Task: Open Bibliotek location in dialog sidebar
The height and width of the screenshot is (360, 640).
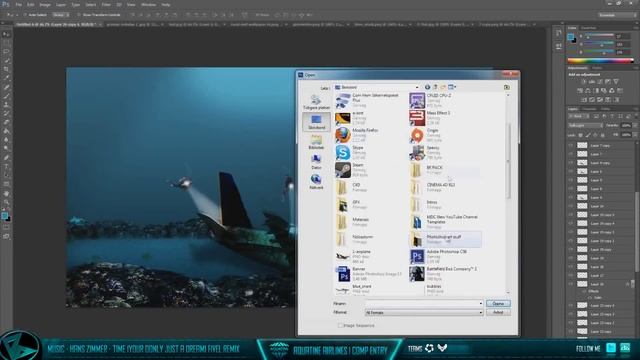Action: click(316, 142)
